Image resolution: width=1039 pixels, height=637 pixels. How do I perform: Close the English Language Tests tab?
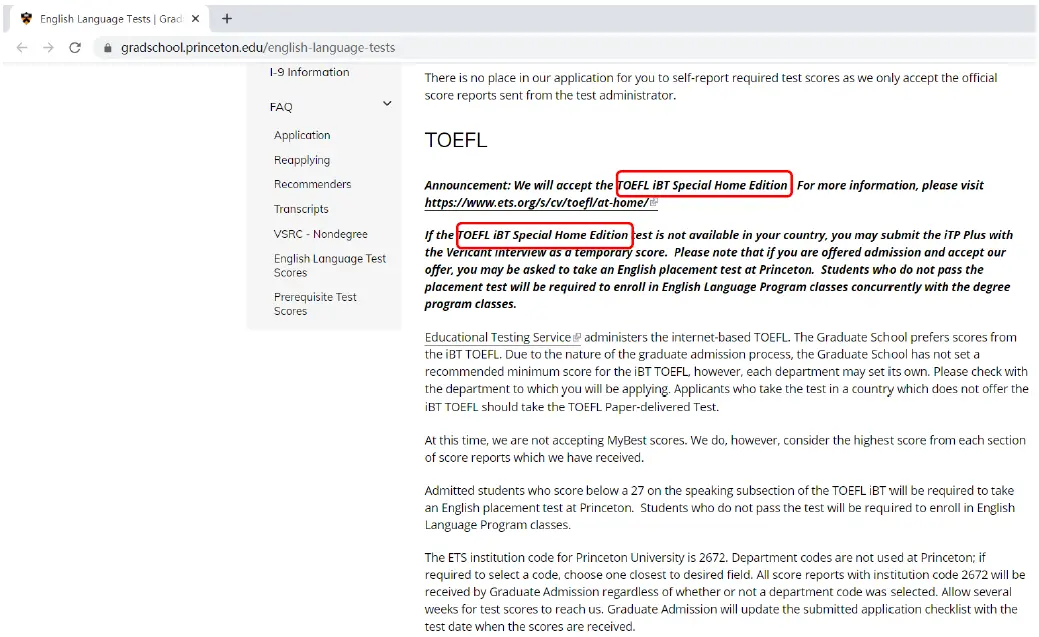[195, 19]
